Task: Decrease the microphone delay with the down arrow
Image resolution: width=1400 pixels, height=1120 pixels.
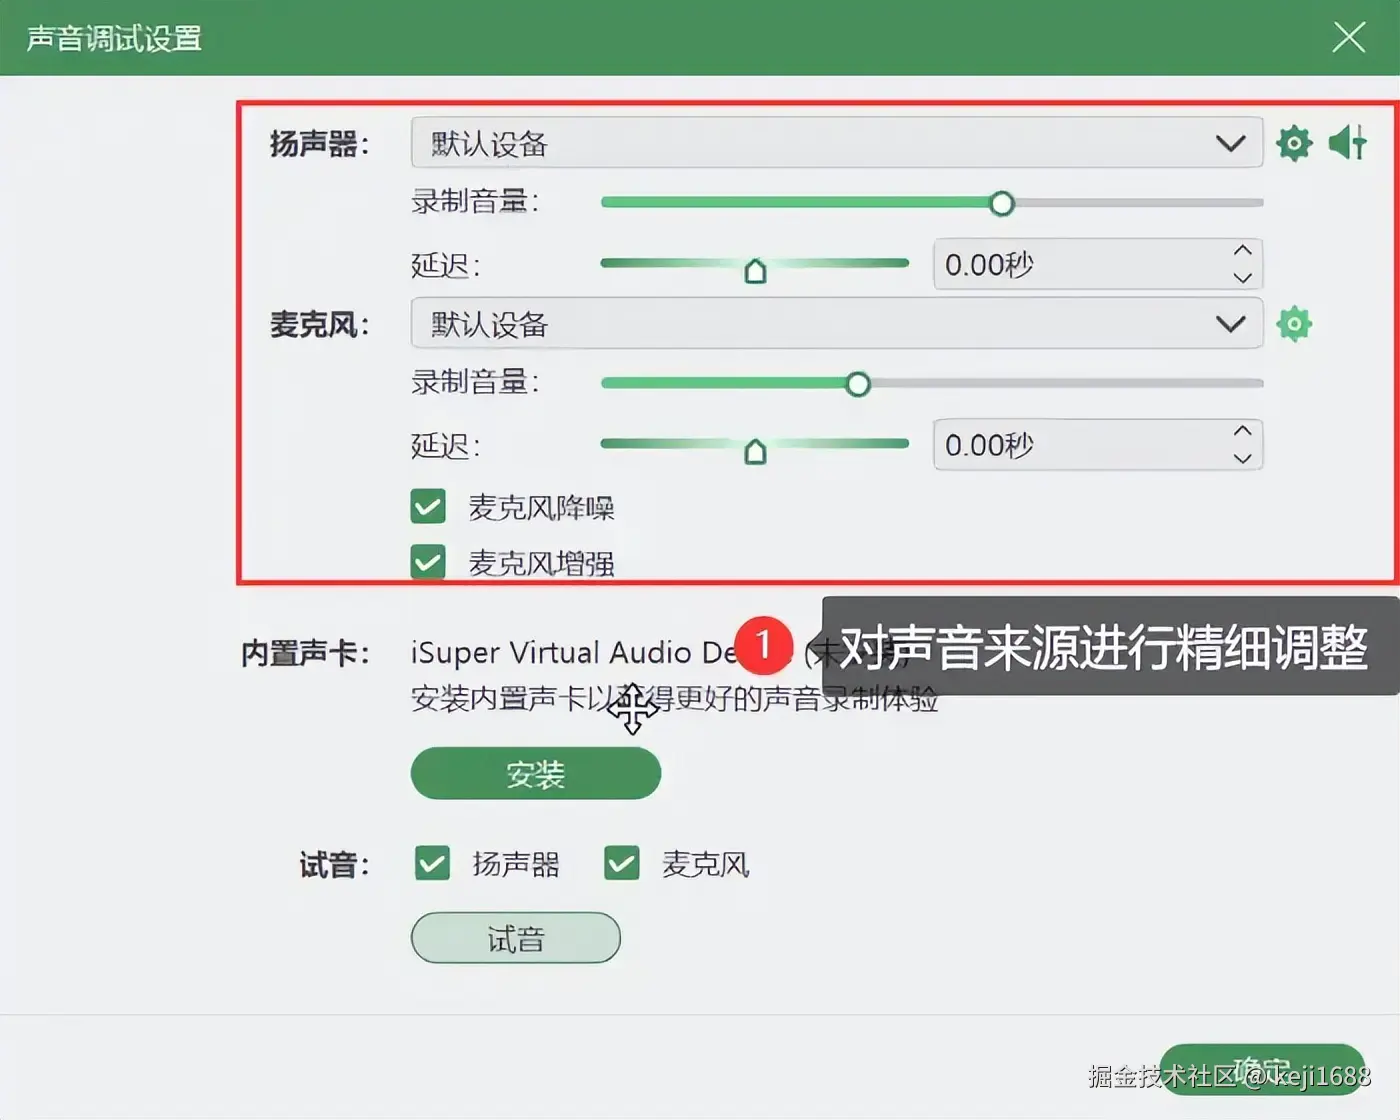Action: pyautogui.click(x=1242, y=458)
